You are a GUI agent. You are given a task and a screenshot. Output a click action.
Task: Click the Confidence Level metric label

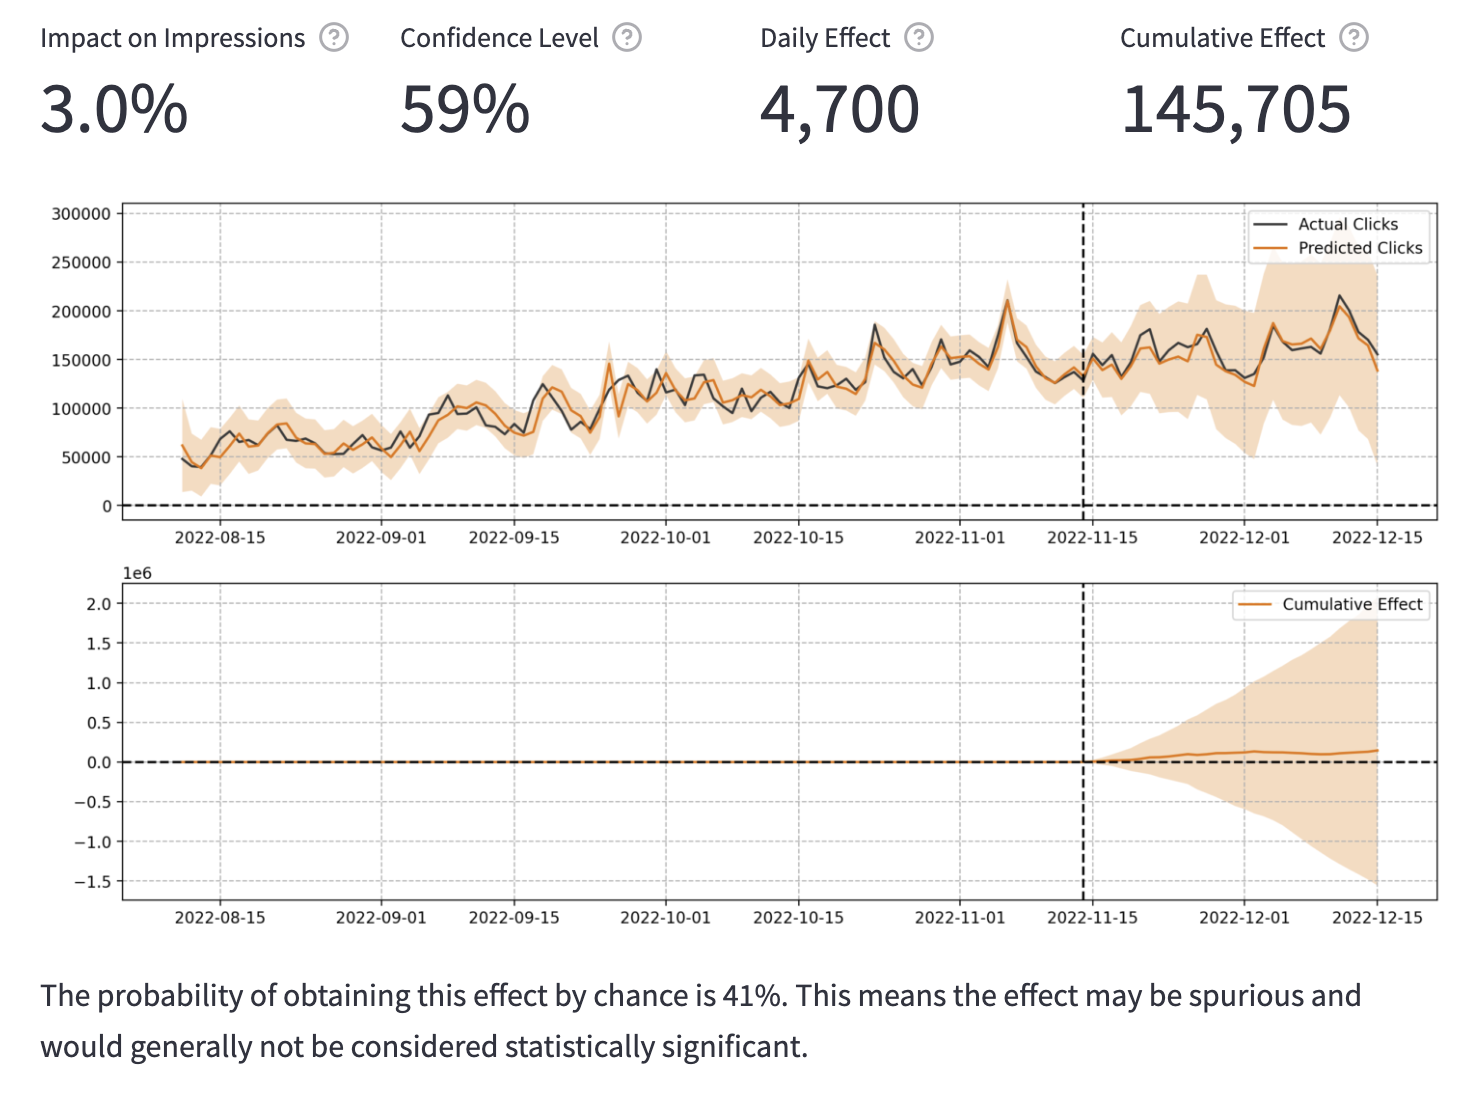click(x=499, y=38)
